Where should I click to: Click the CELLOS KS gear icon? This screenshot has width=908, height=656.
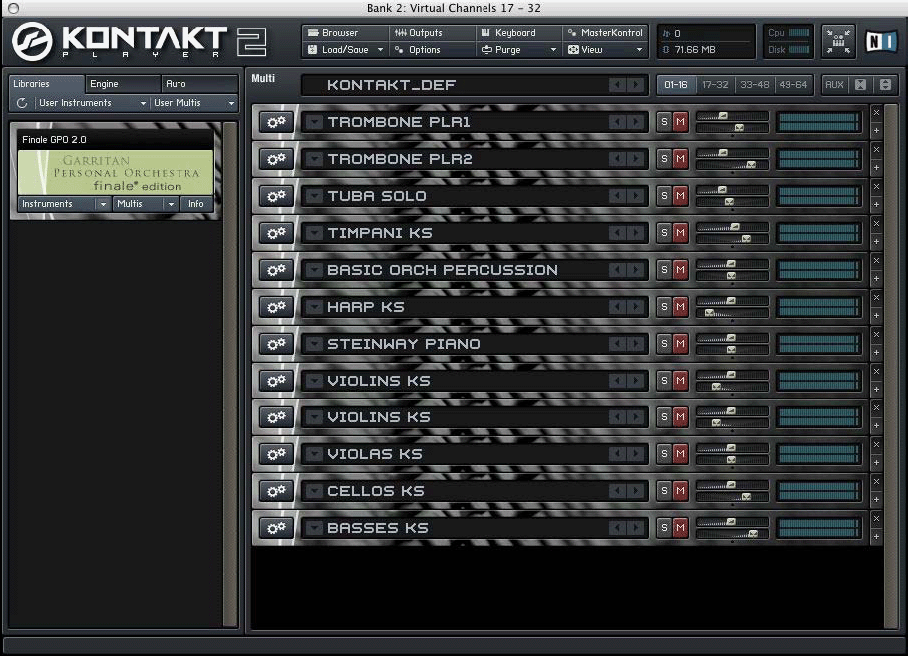pyautogui.click(x=276, y=492)
